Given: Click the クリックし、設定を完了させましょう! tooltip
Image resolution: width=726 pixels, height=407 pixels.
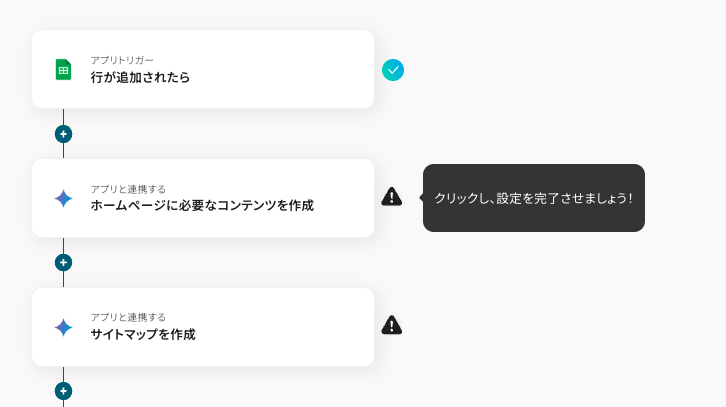Looking at the screenshot, I should (533, 198).
